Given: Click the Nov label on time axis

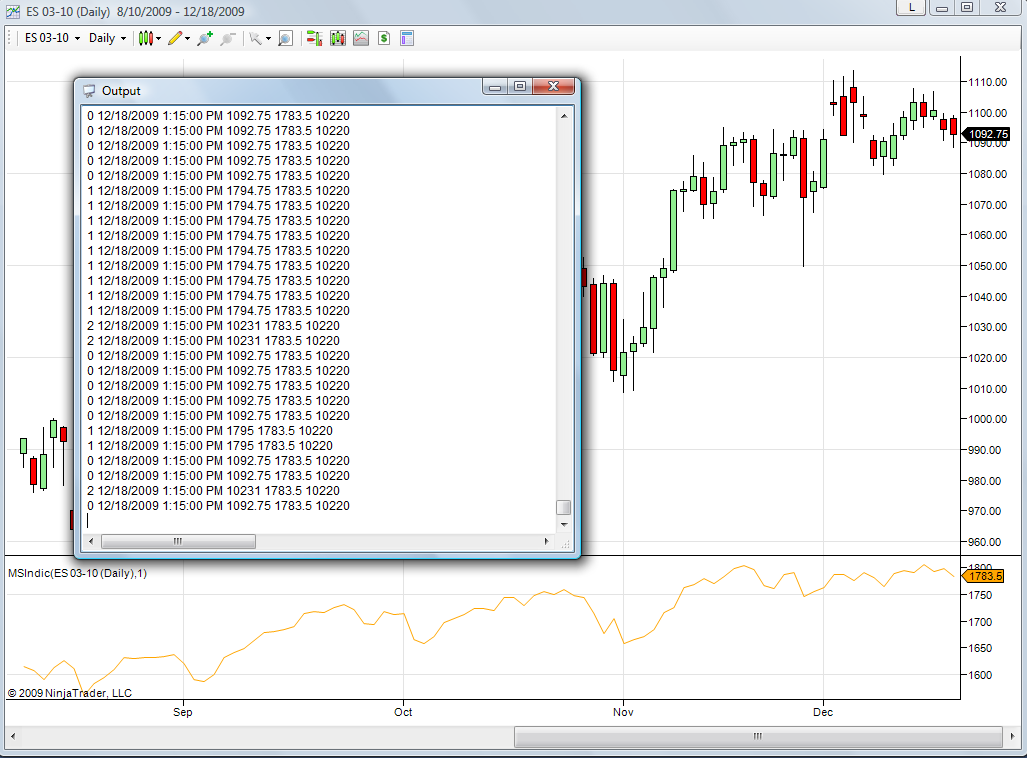Looking at the screenshot, I should coord(624,712).
